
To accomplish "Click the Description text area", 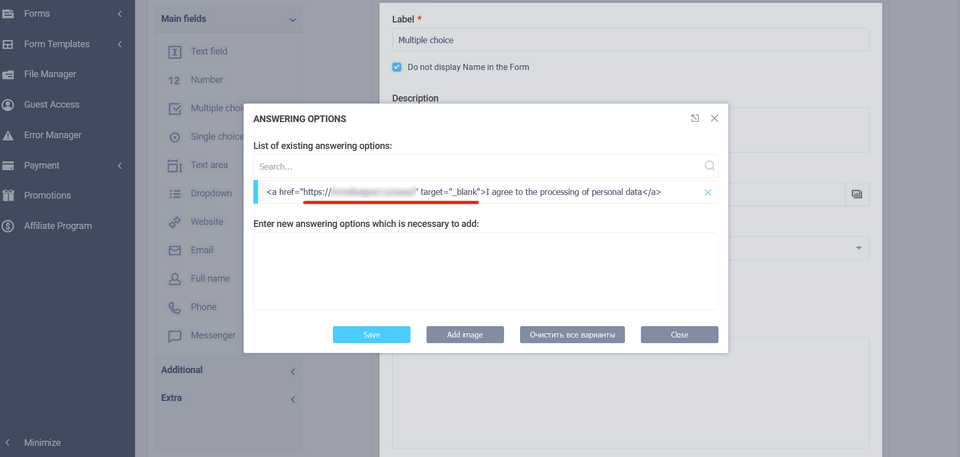I will (631, 130).
